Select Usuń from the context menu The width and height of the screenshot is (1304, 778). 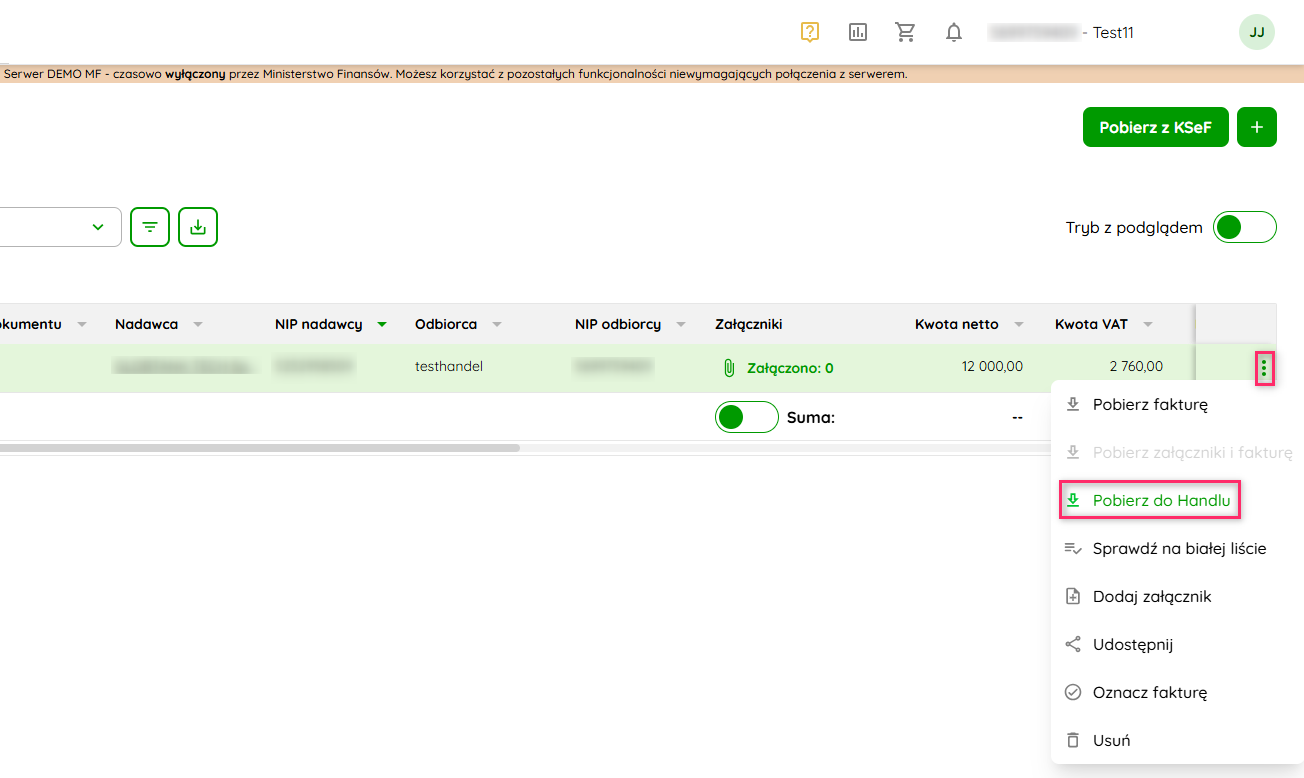click(x=1111, y=740)
